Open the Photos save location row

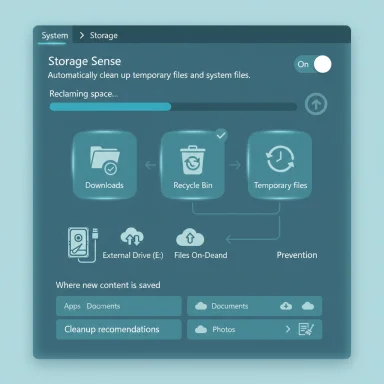(254, 329)
